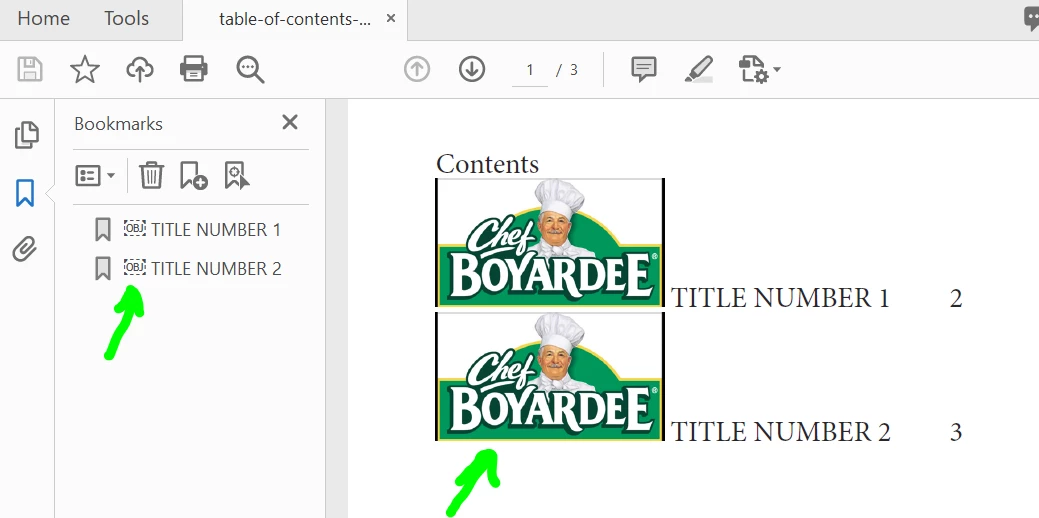Open the document settings gear tool
Screen dimensions: 1039x518
tap(753, 69)
